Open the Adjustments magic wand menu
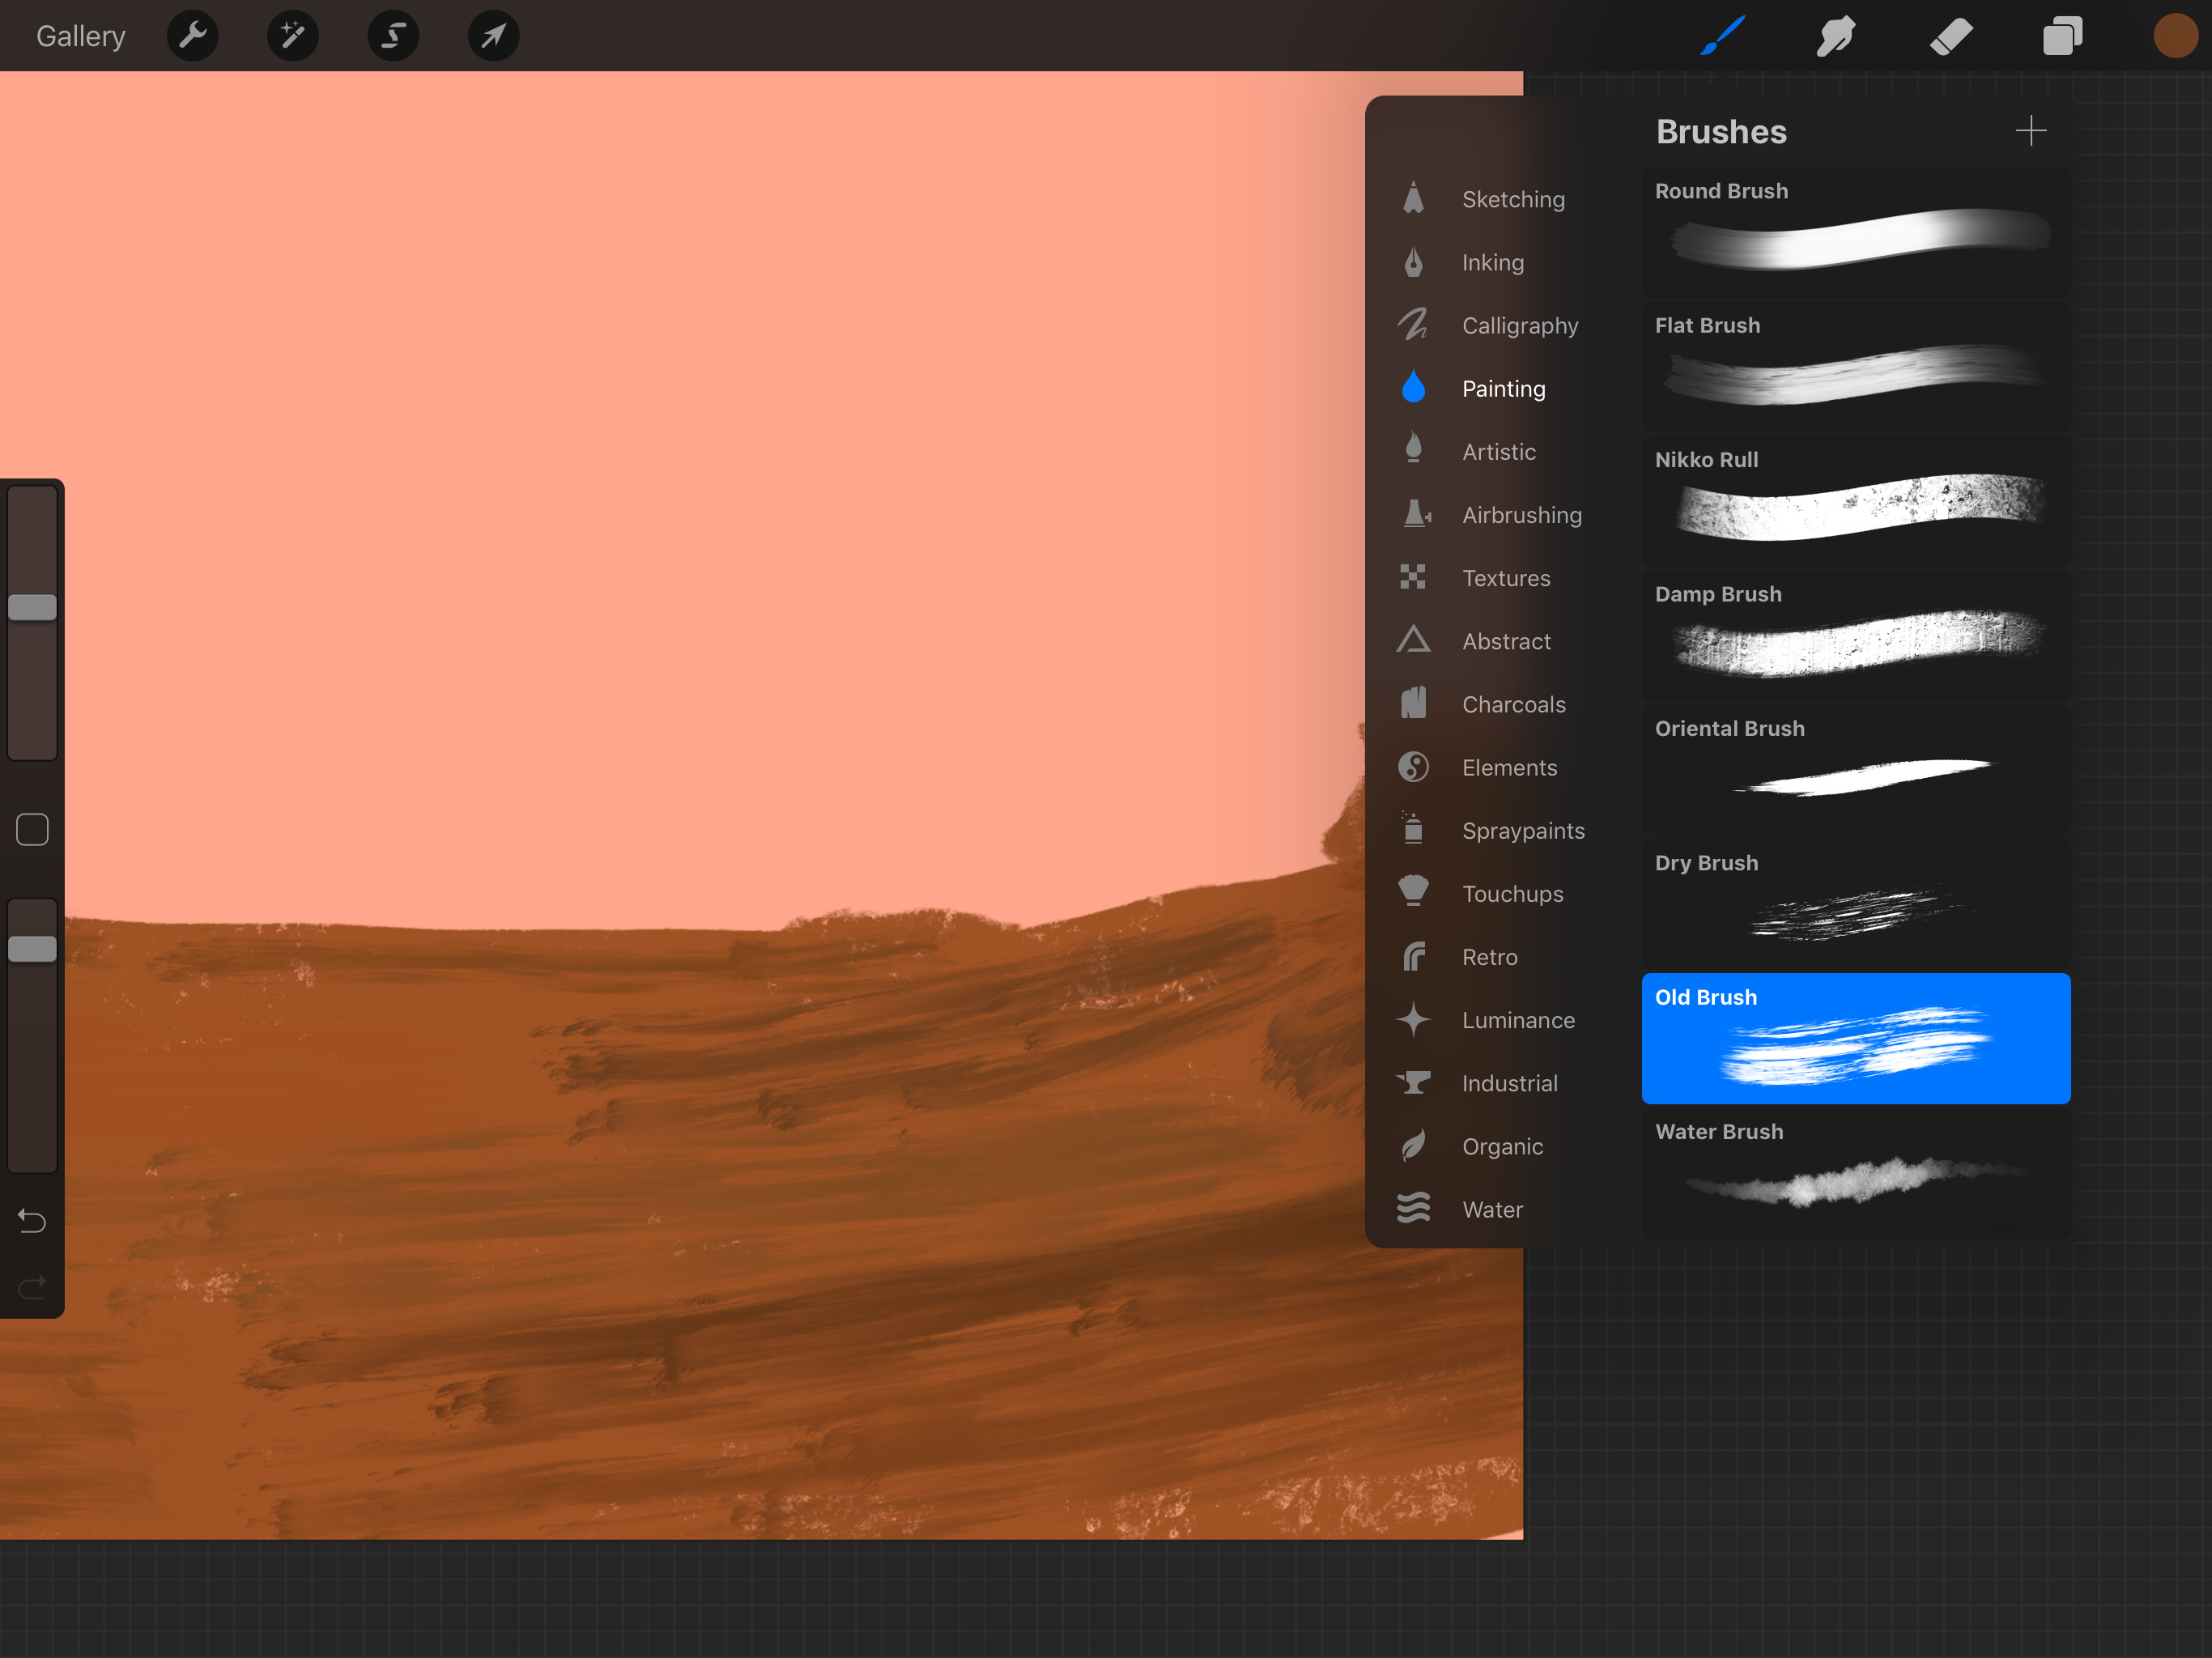The image size is (2212, 1658). tap(293, 36)
